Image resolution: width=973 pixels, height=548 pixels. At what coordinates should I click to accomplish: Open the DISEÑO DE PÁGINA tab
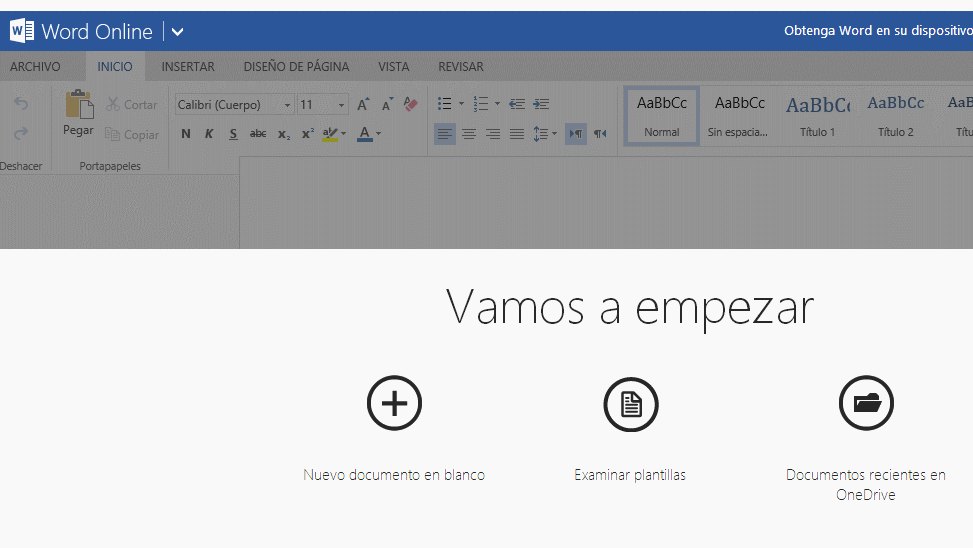(x=296, y=67)
